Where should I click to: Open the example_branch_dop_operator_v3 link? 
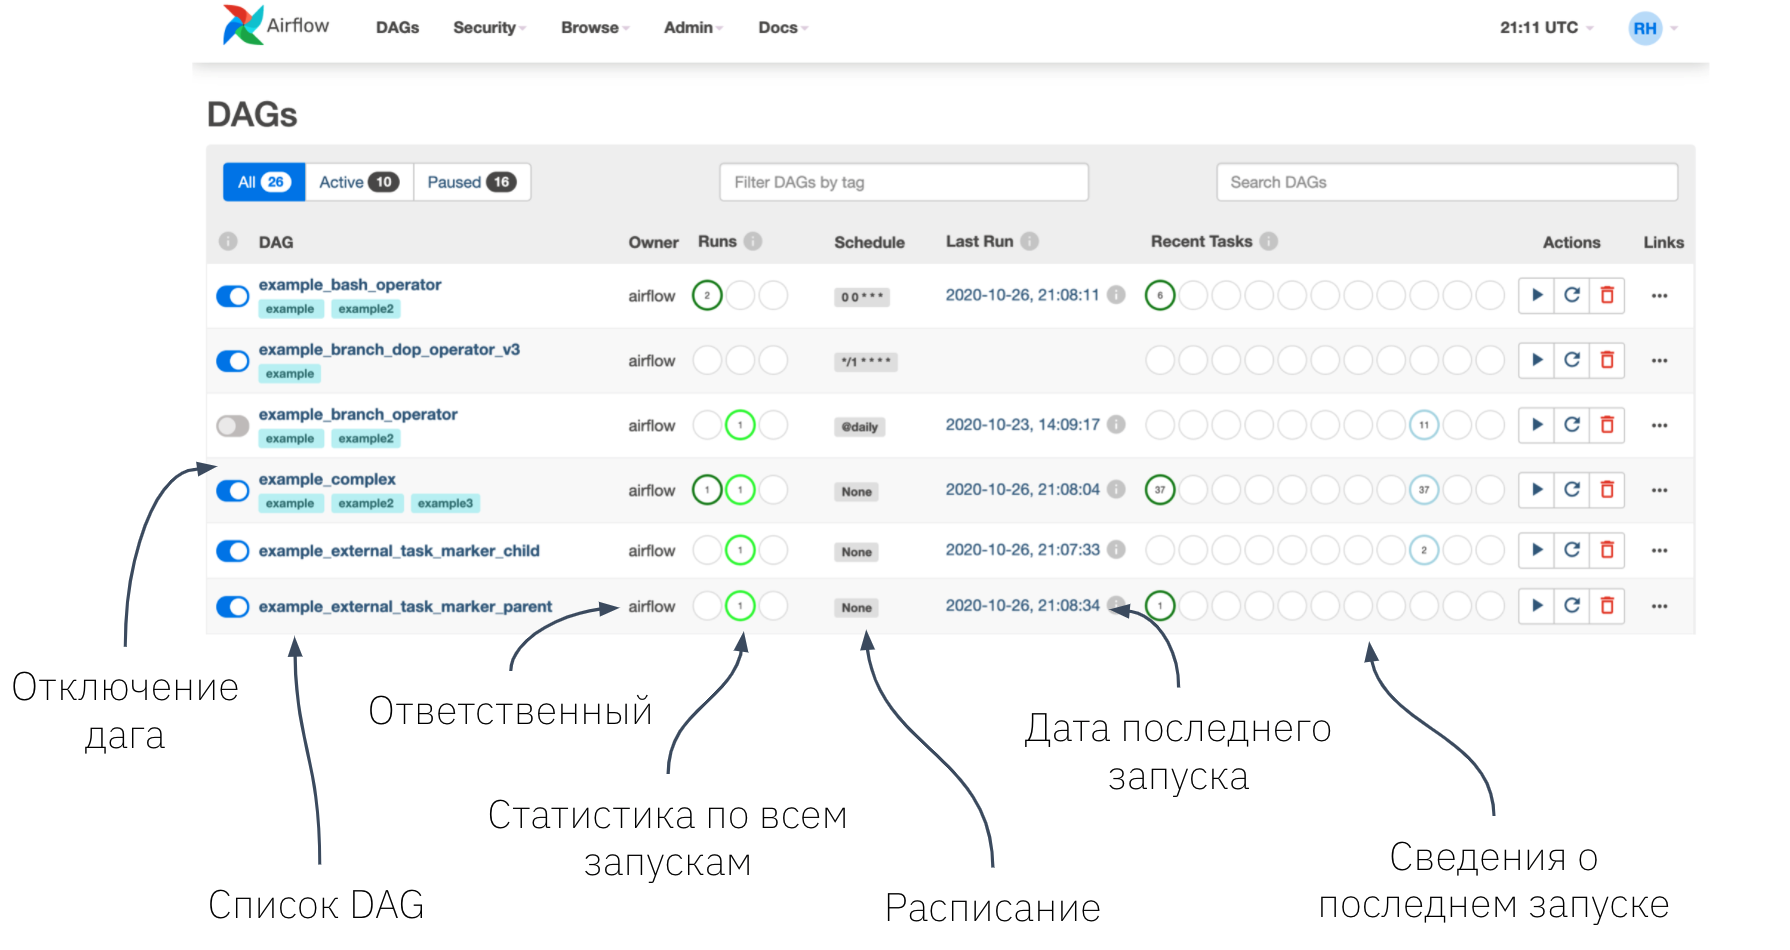point(389,350)
